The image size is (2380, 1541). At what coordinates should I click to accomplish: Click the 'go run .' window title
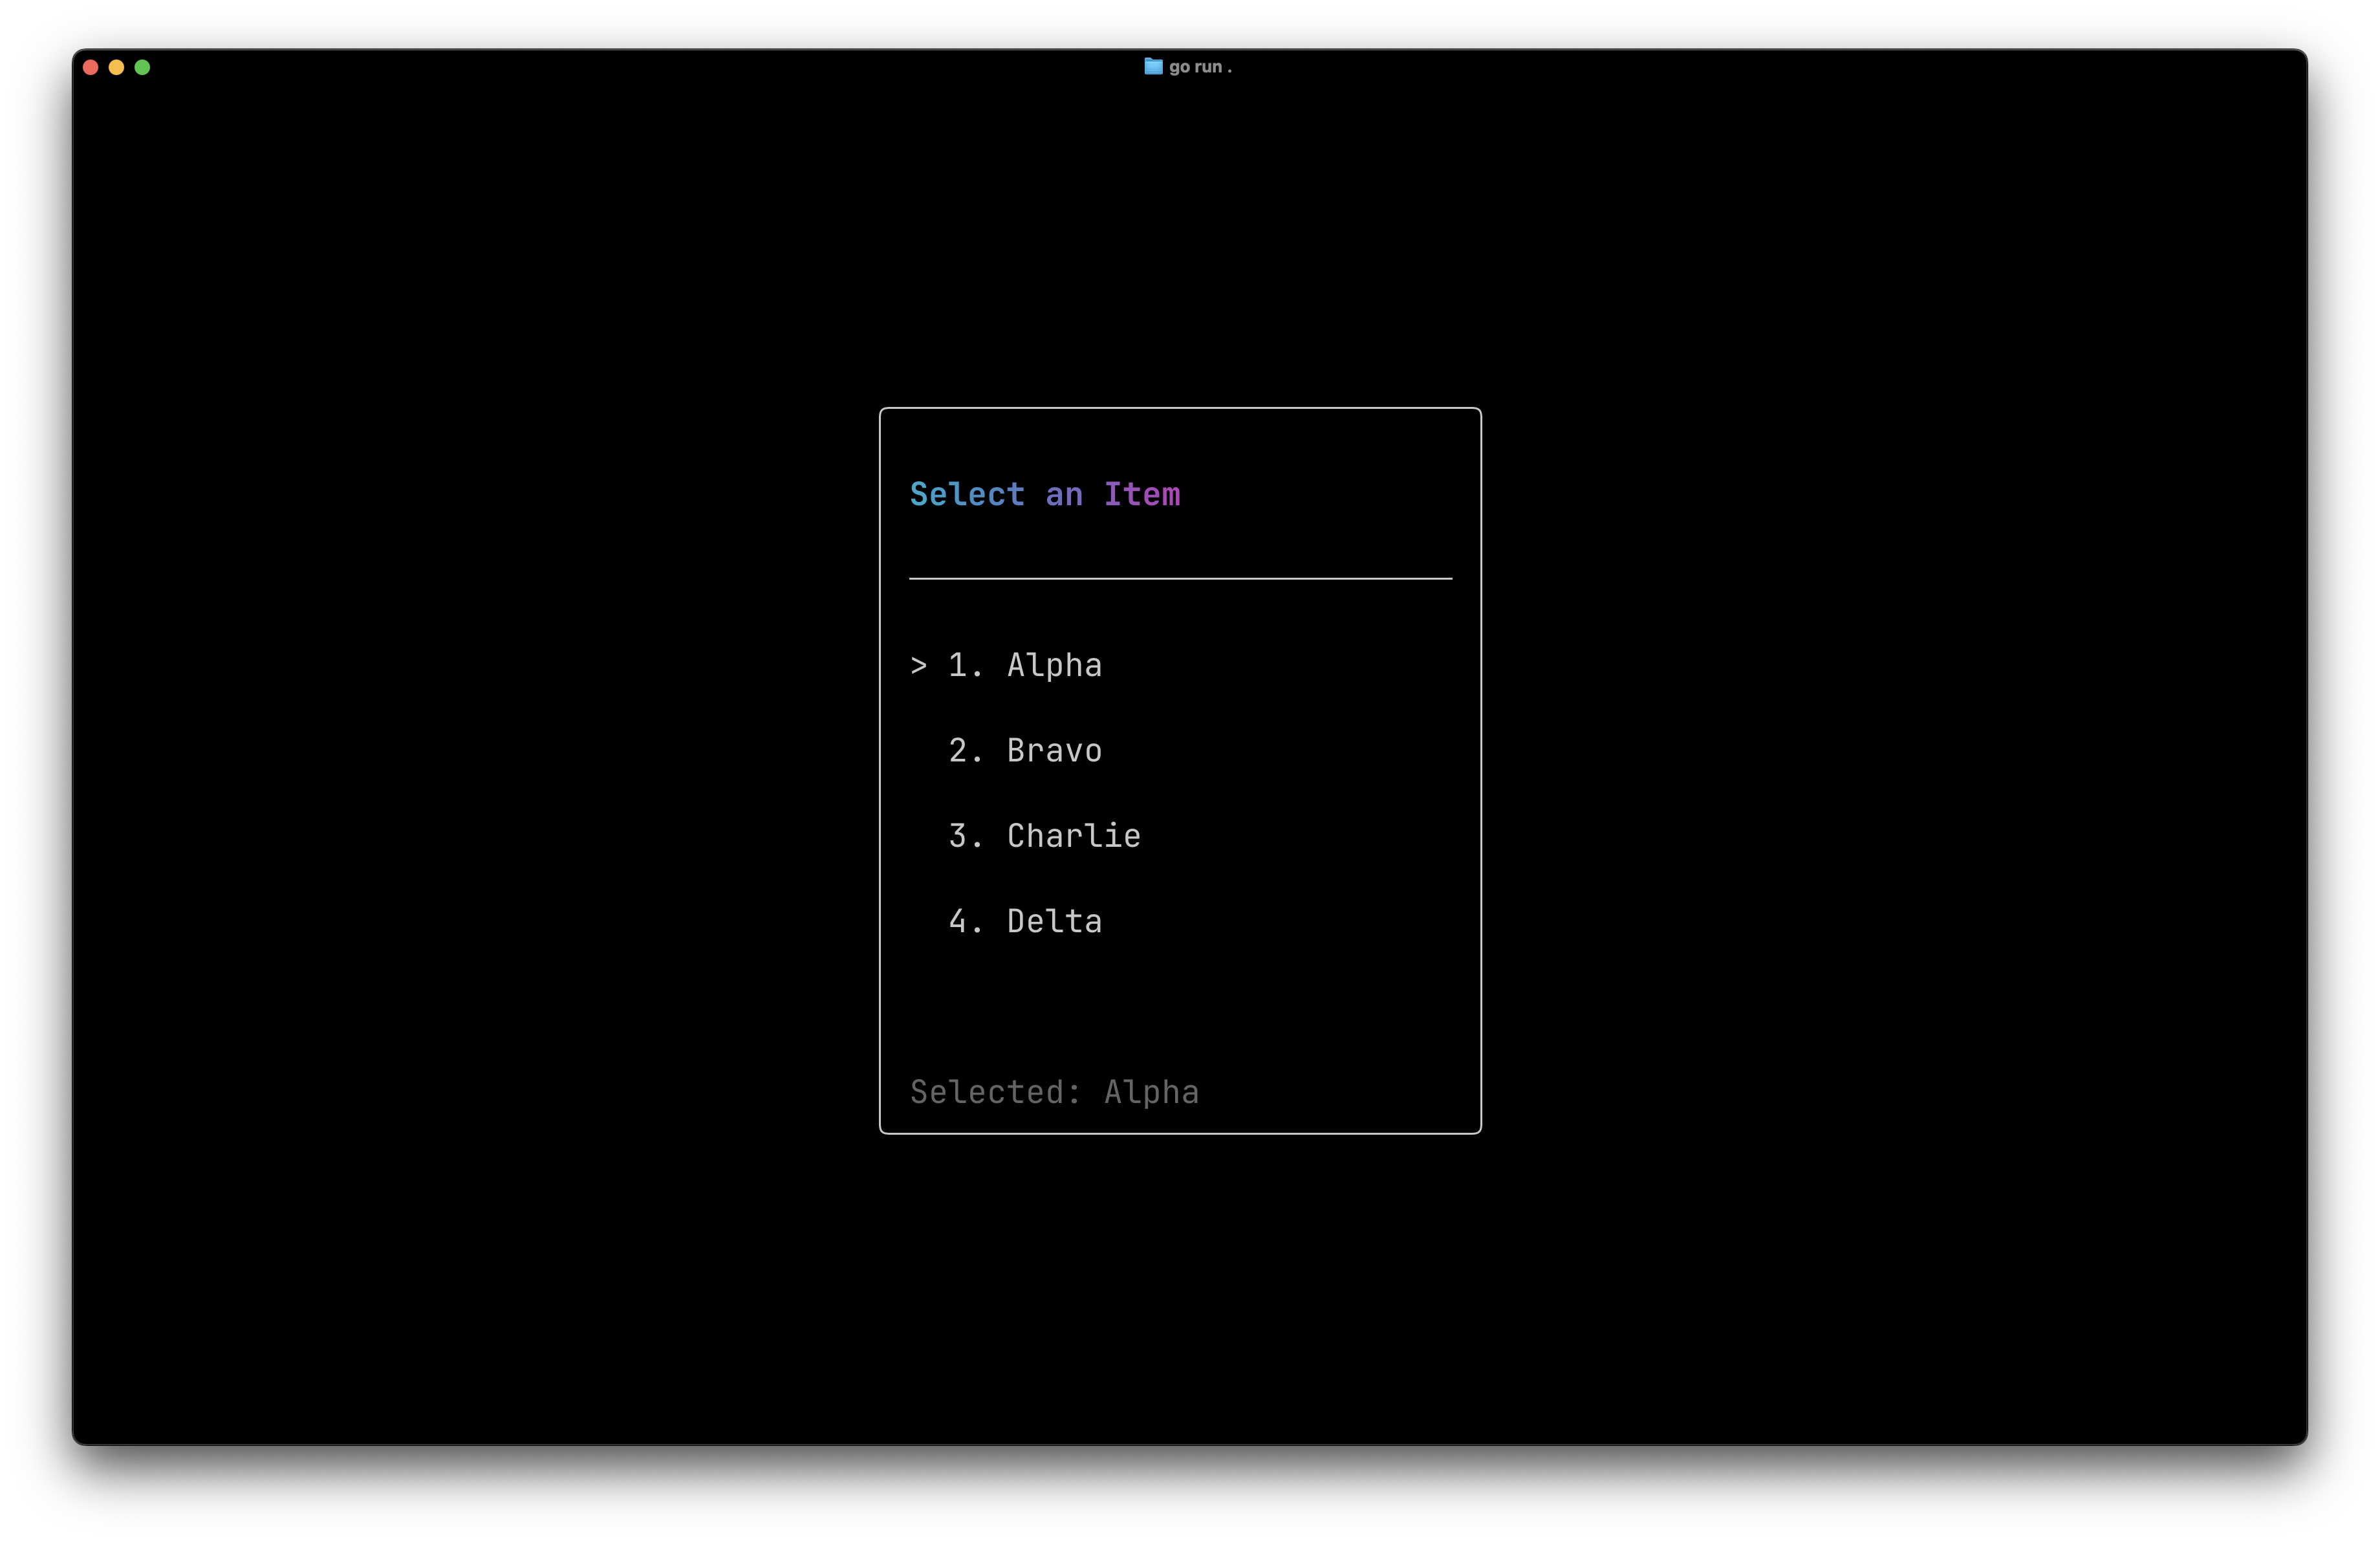pos(1200,67)
